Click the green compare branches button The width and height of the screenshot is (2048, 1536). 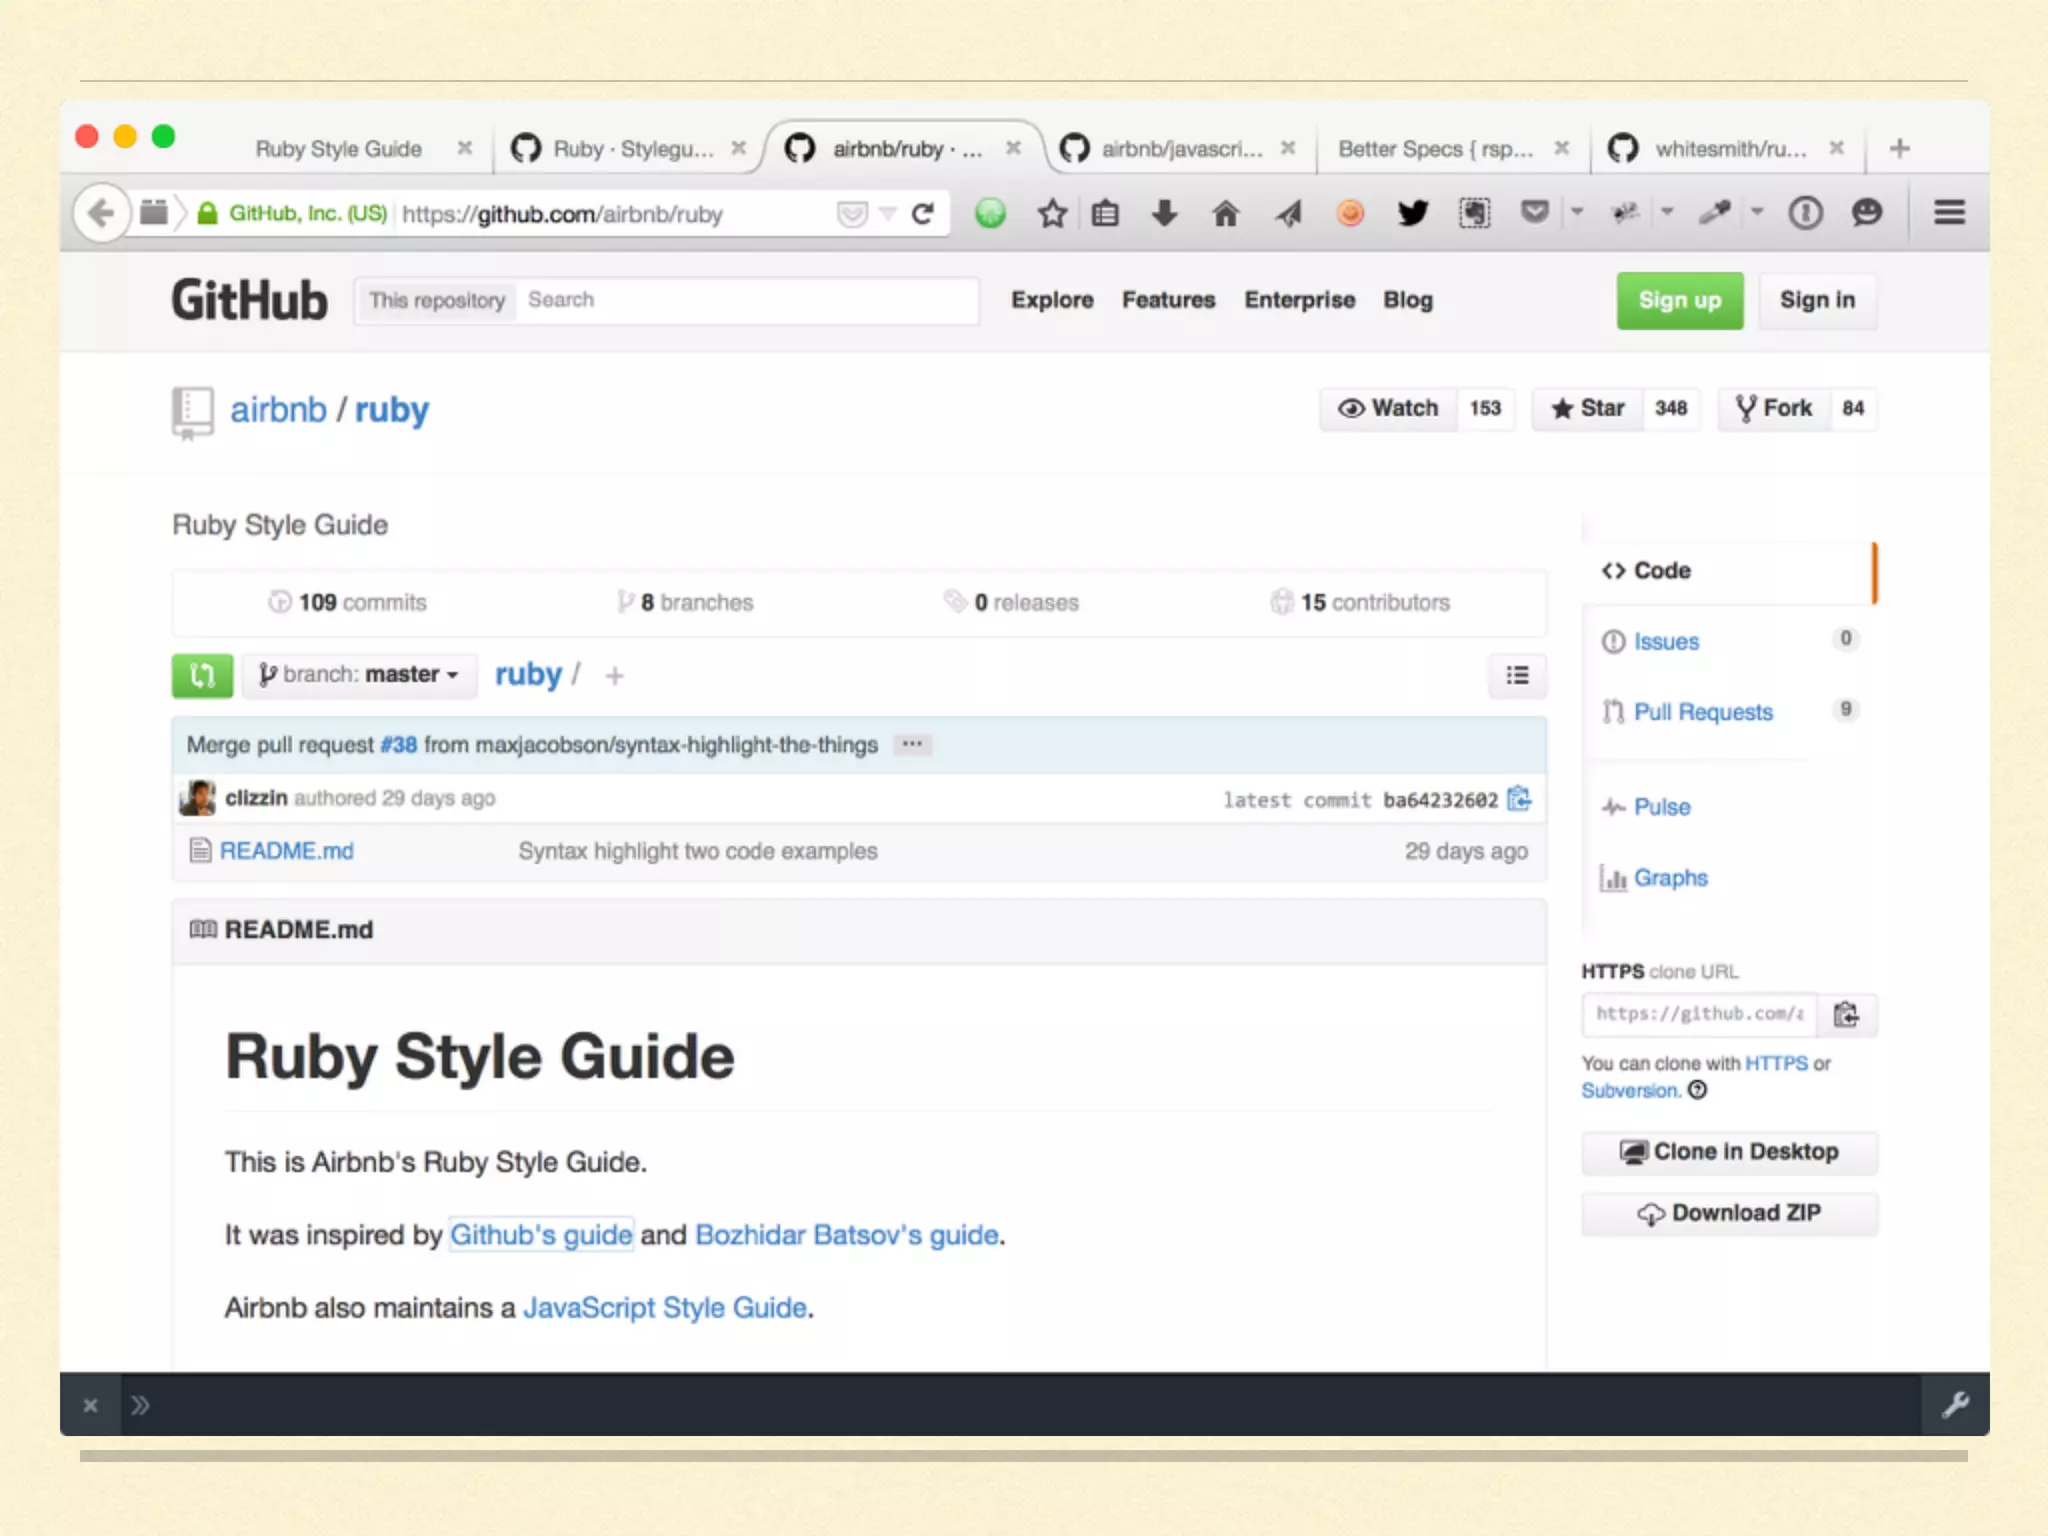[202, 675]
